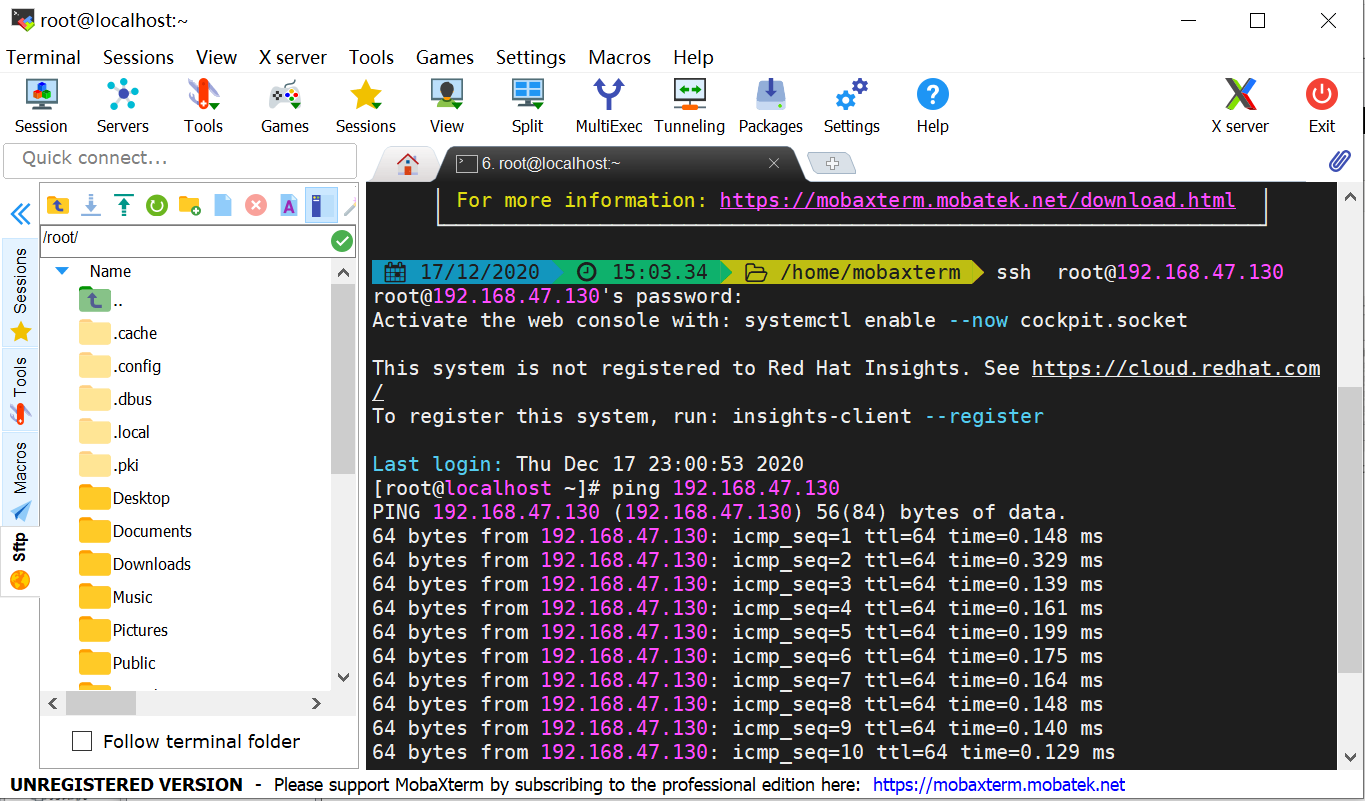Upload files with the green up arrow icon
Image resolution: width=1365 pixels, height=801 pixels.
124,205
